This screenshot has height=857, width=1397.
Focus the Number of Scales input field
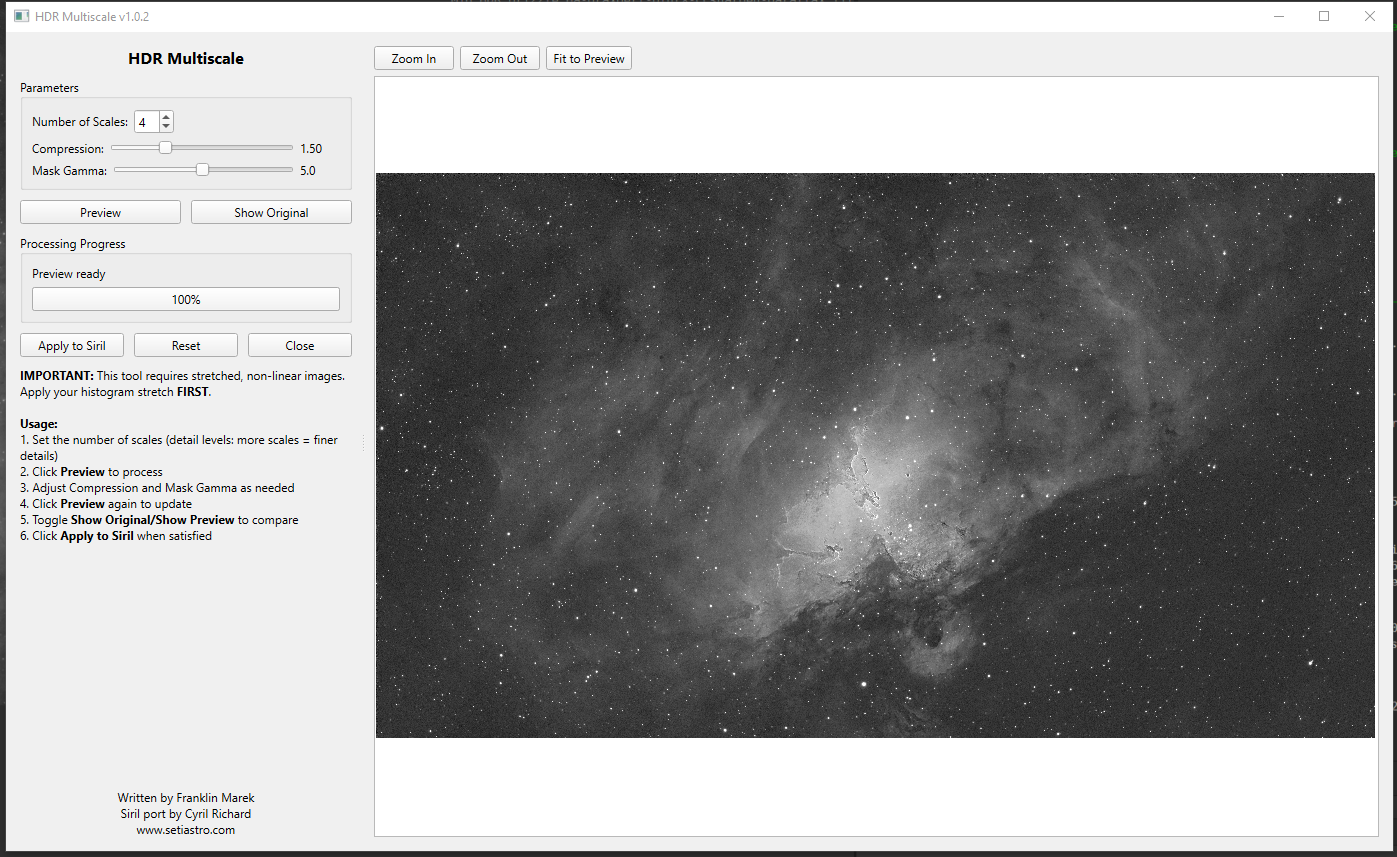(147, 122)
